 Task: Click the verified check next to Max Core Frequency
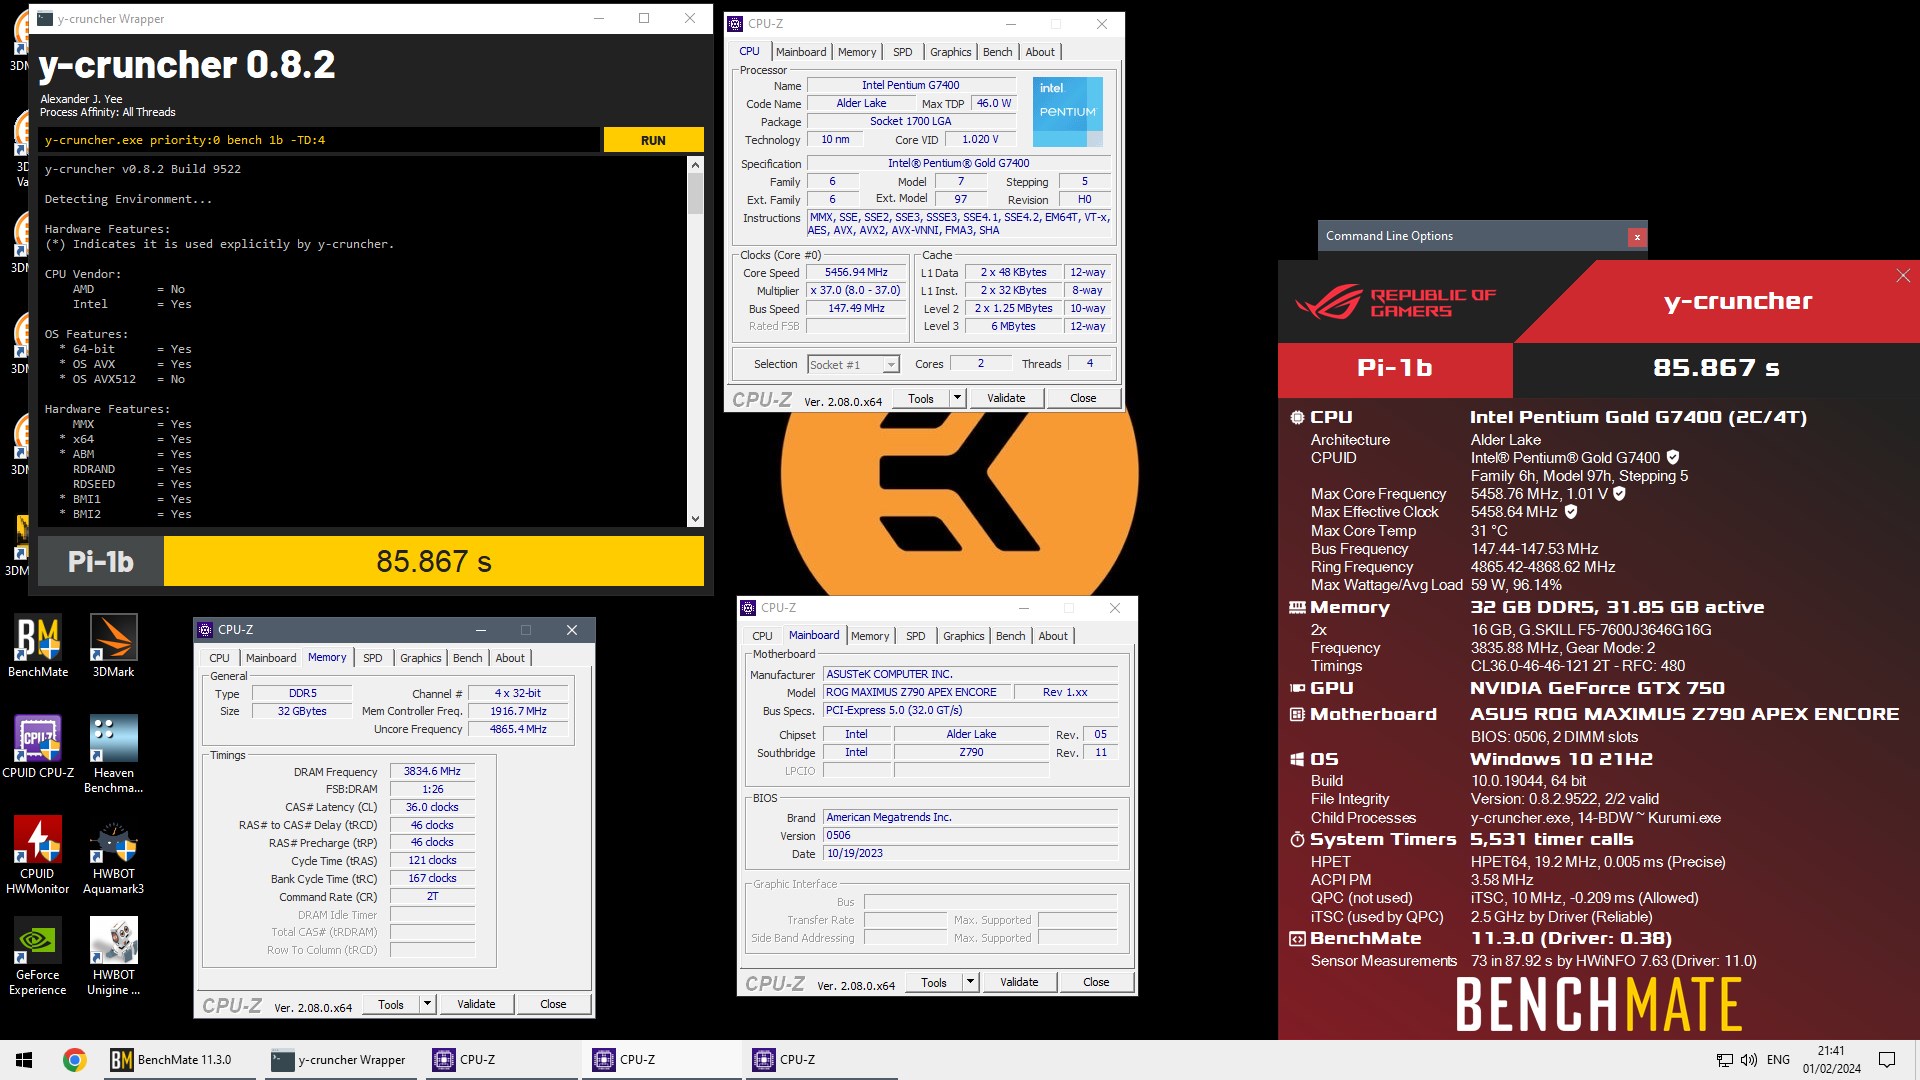pos(1619,494)
